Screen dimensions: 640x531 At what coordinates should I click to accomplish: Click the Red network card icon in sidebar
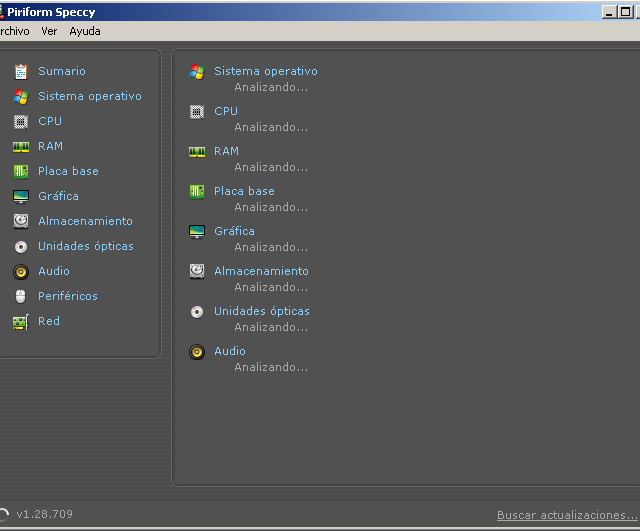point(21,322)
